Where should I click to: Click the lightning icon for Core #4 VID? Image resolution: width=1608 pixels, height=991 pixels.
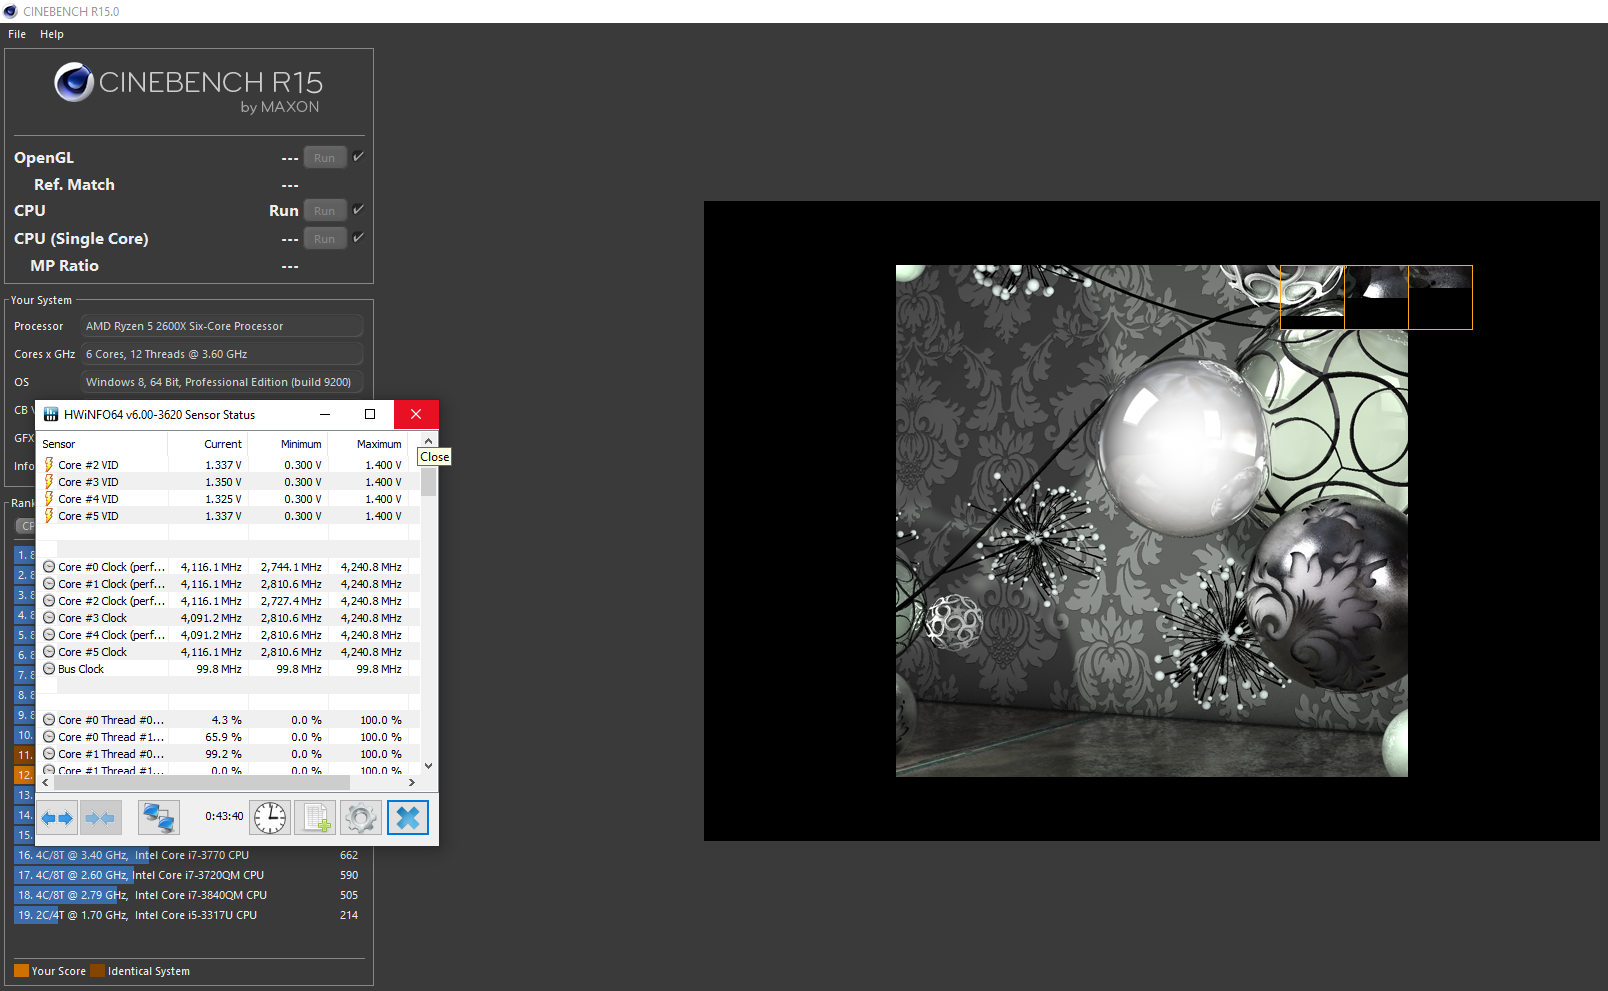pos(49,499)
